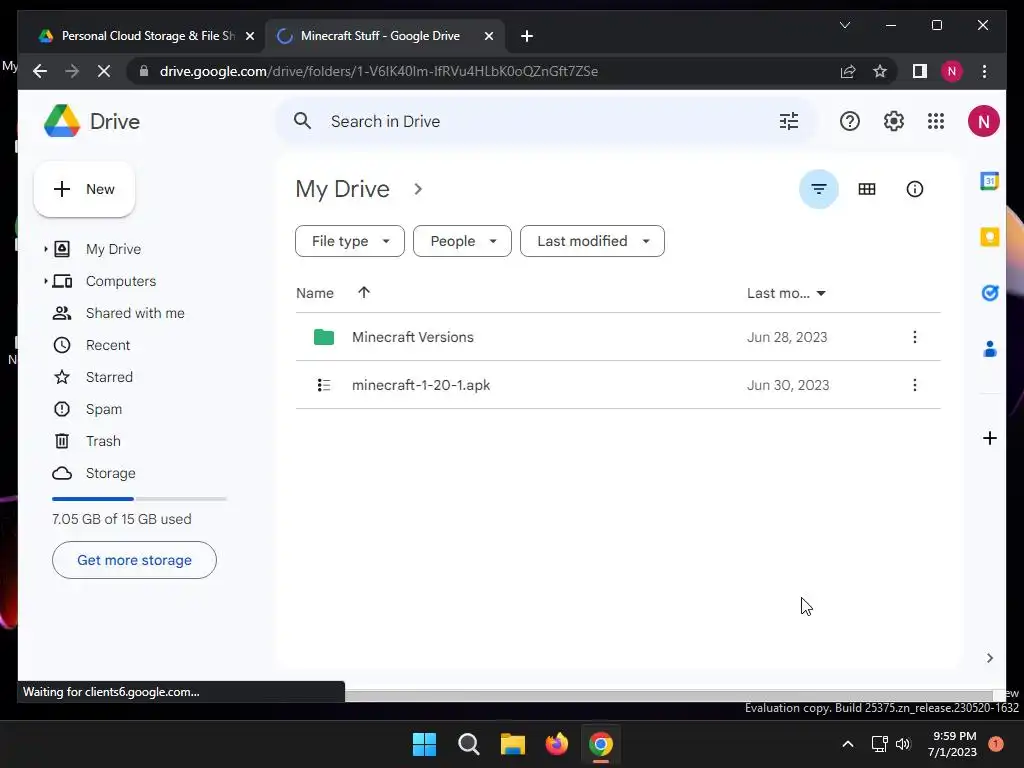The height and width of the screenshot is (768, 1024).
Task: Reverse sort direction arrow next to Name
Action: coord(364,293)
